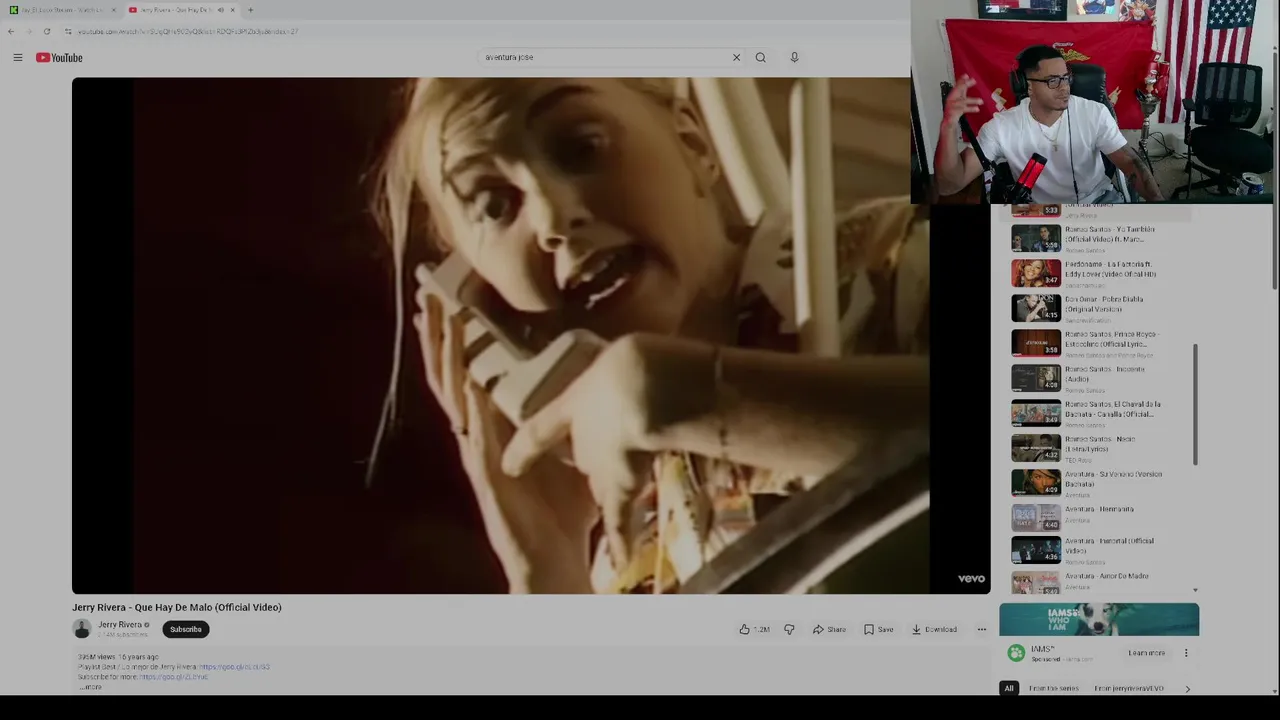
Task: Go back with browser back arrow
Action: [x=11, y=31]
